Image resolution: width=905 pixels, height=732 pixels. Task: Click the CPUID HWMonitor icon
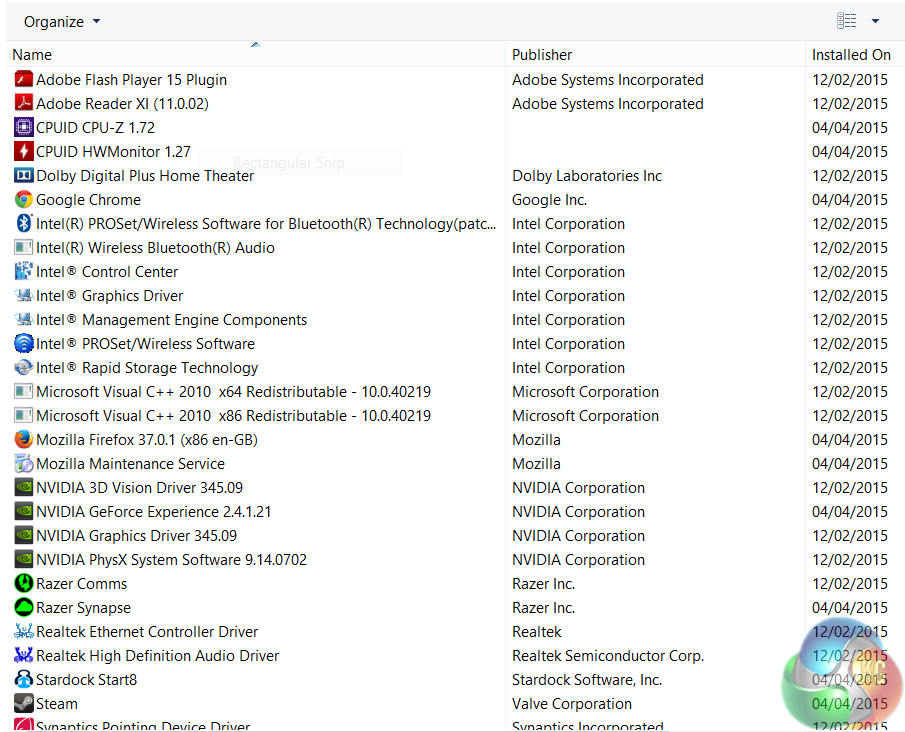(24, 152)
